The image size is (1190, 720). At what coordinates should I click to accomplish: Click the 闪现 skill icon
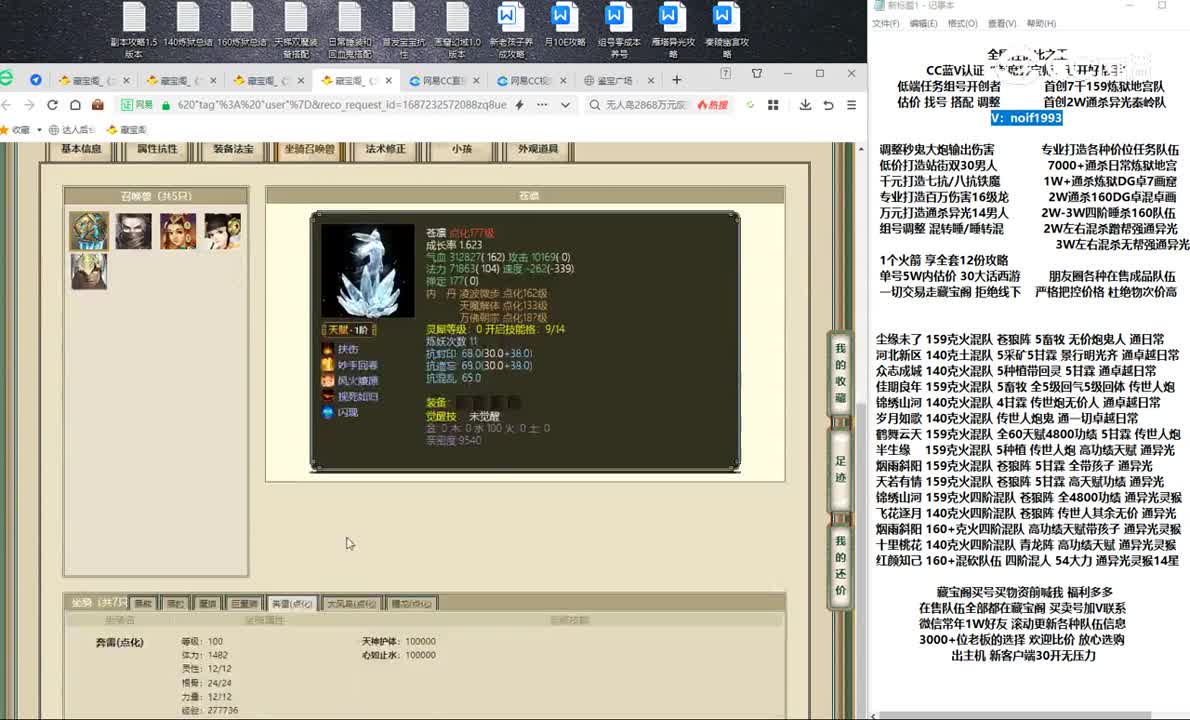[x=327, y=412]
